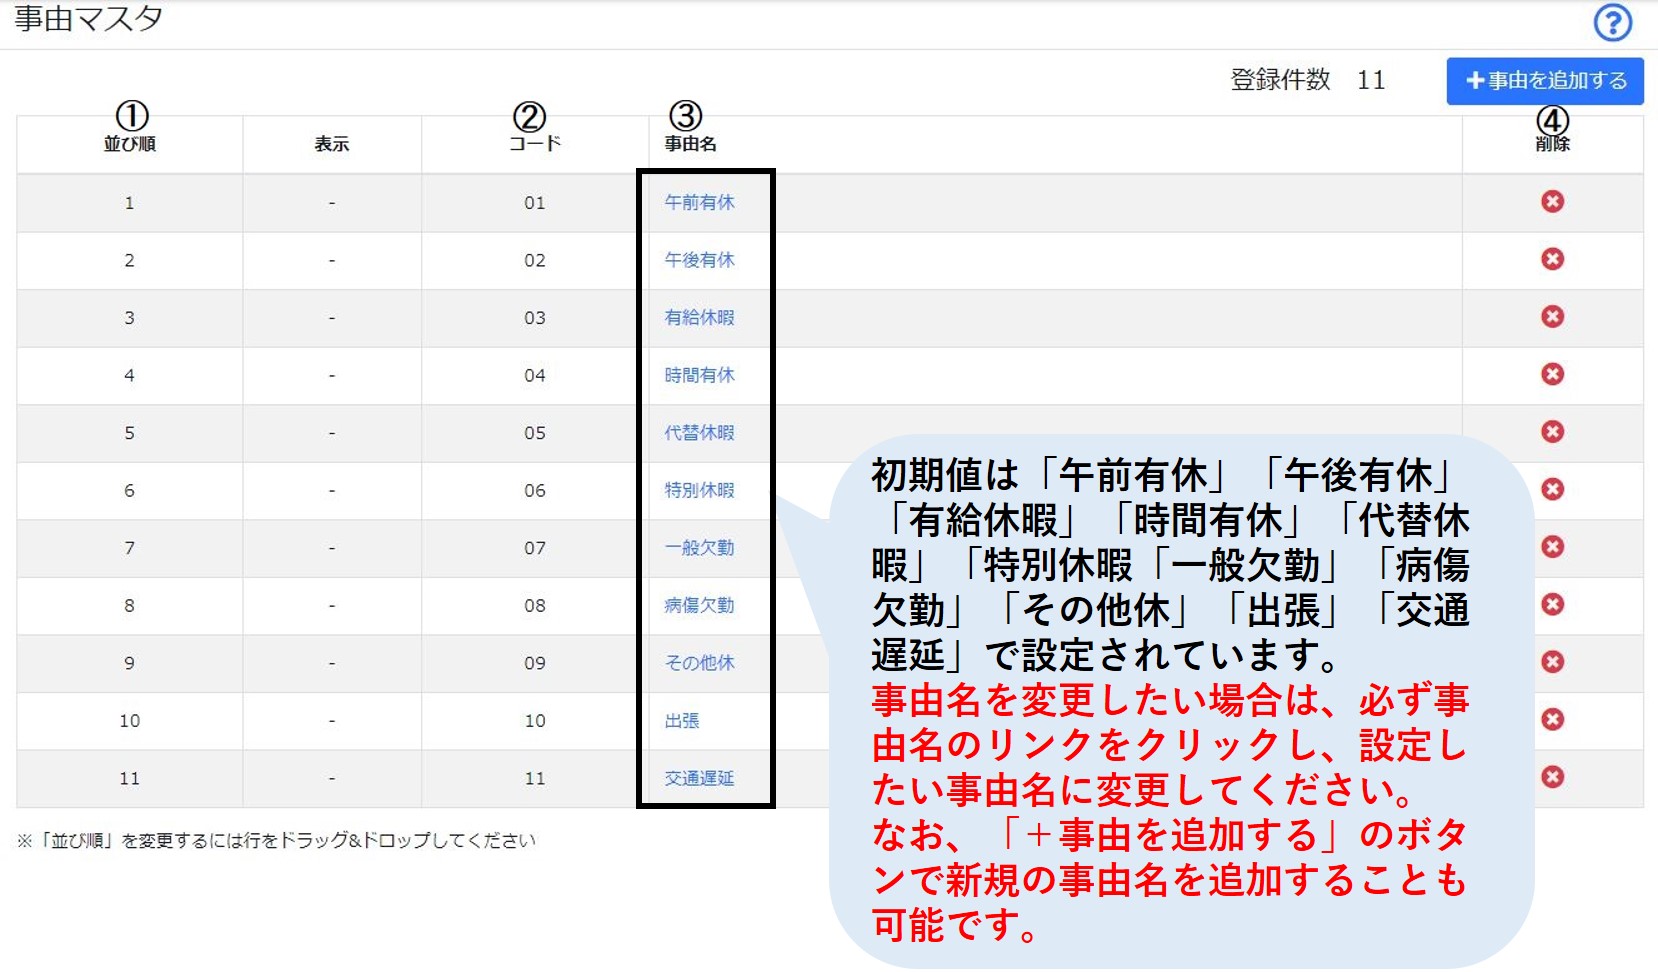This screenshot has width=1658, height=972.
Task: Open the 病傷欠勤 link
Action: click(x=699, y=605)
